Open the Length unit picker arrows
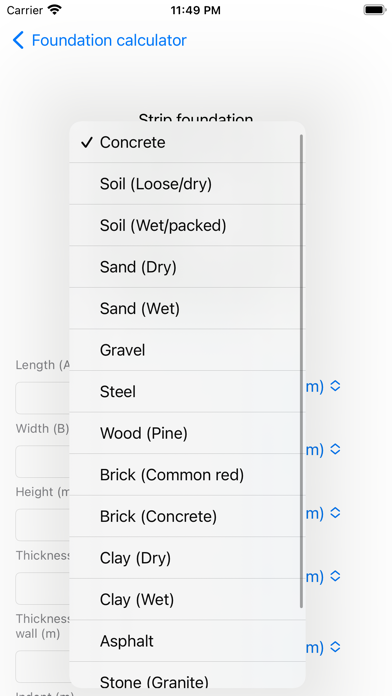This screenshot has height=696, width=392. (335, 386)
